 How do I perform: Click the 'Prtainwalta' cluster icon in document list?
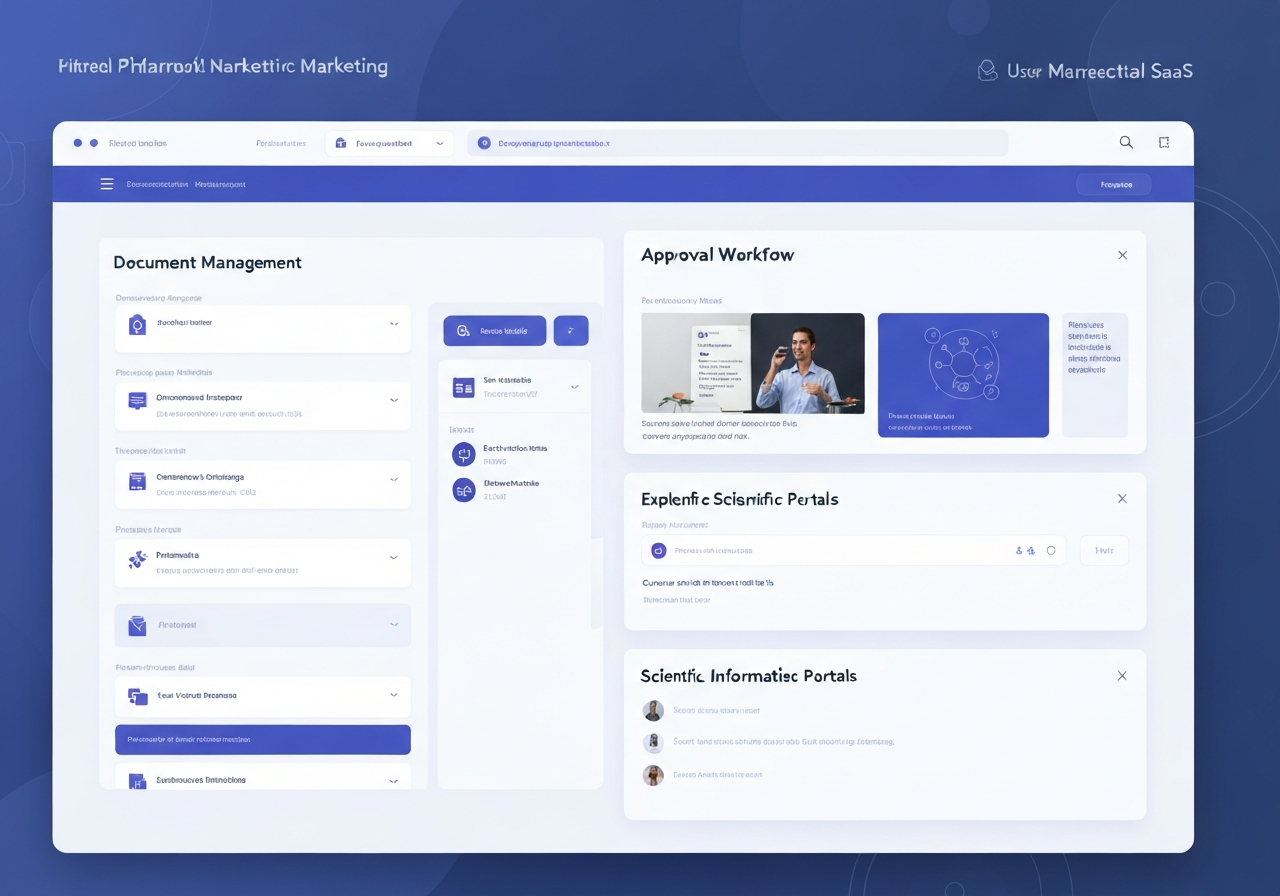point(137,560)
